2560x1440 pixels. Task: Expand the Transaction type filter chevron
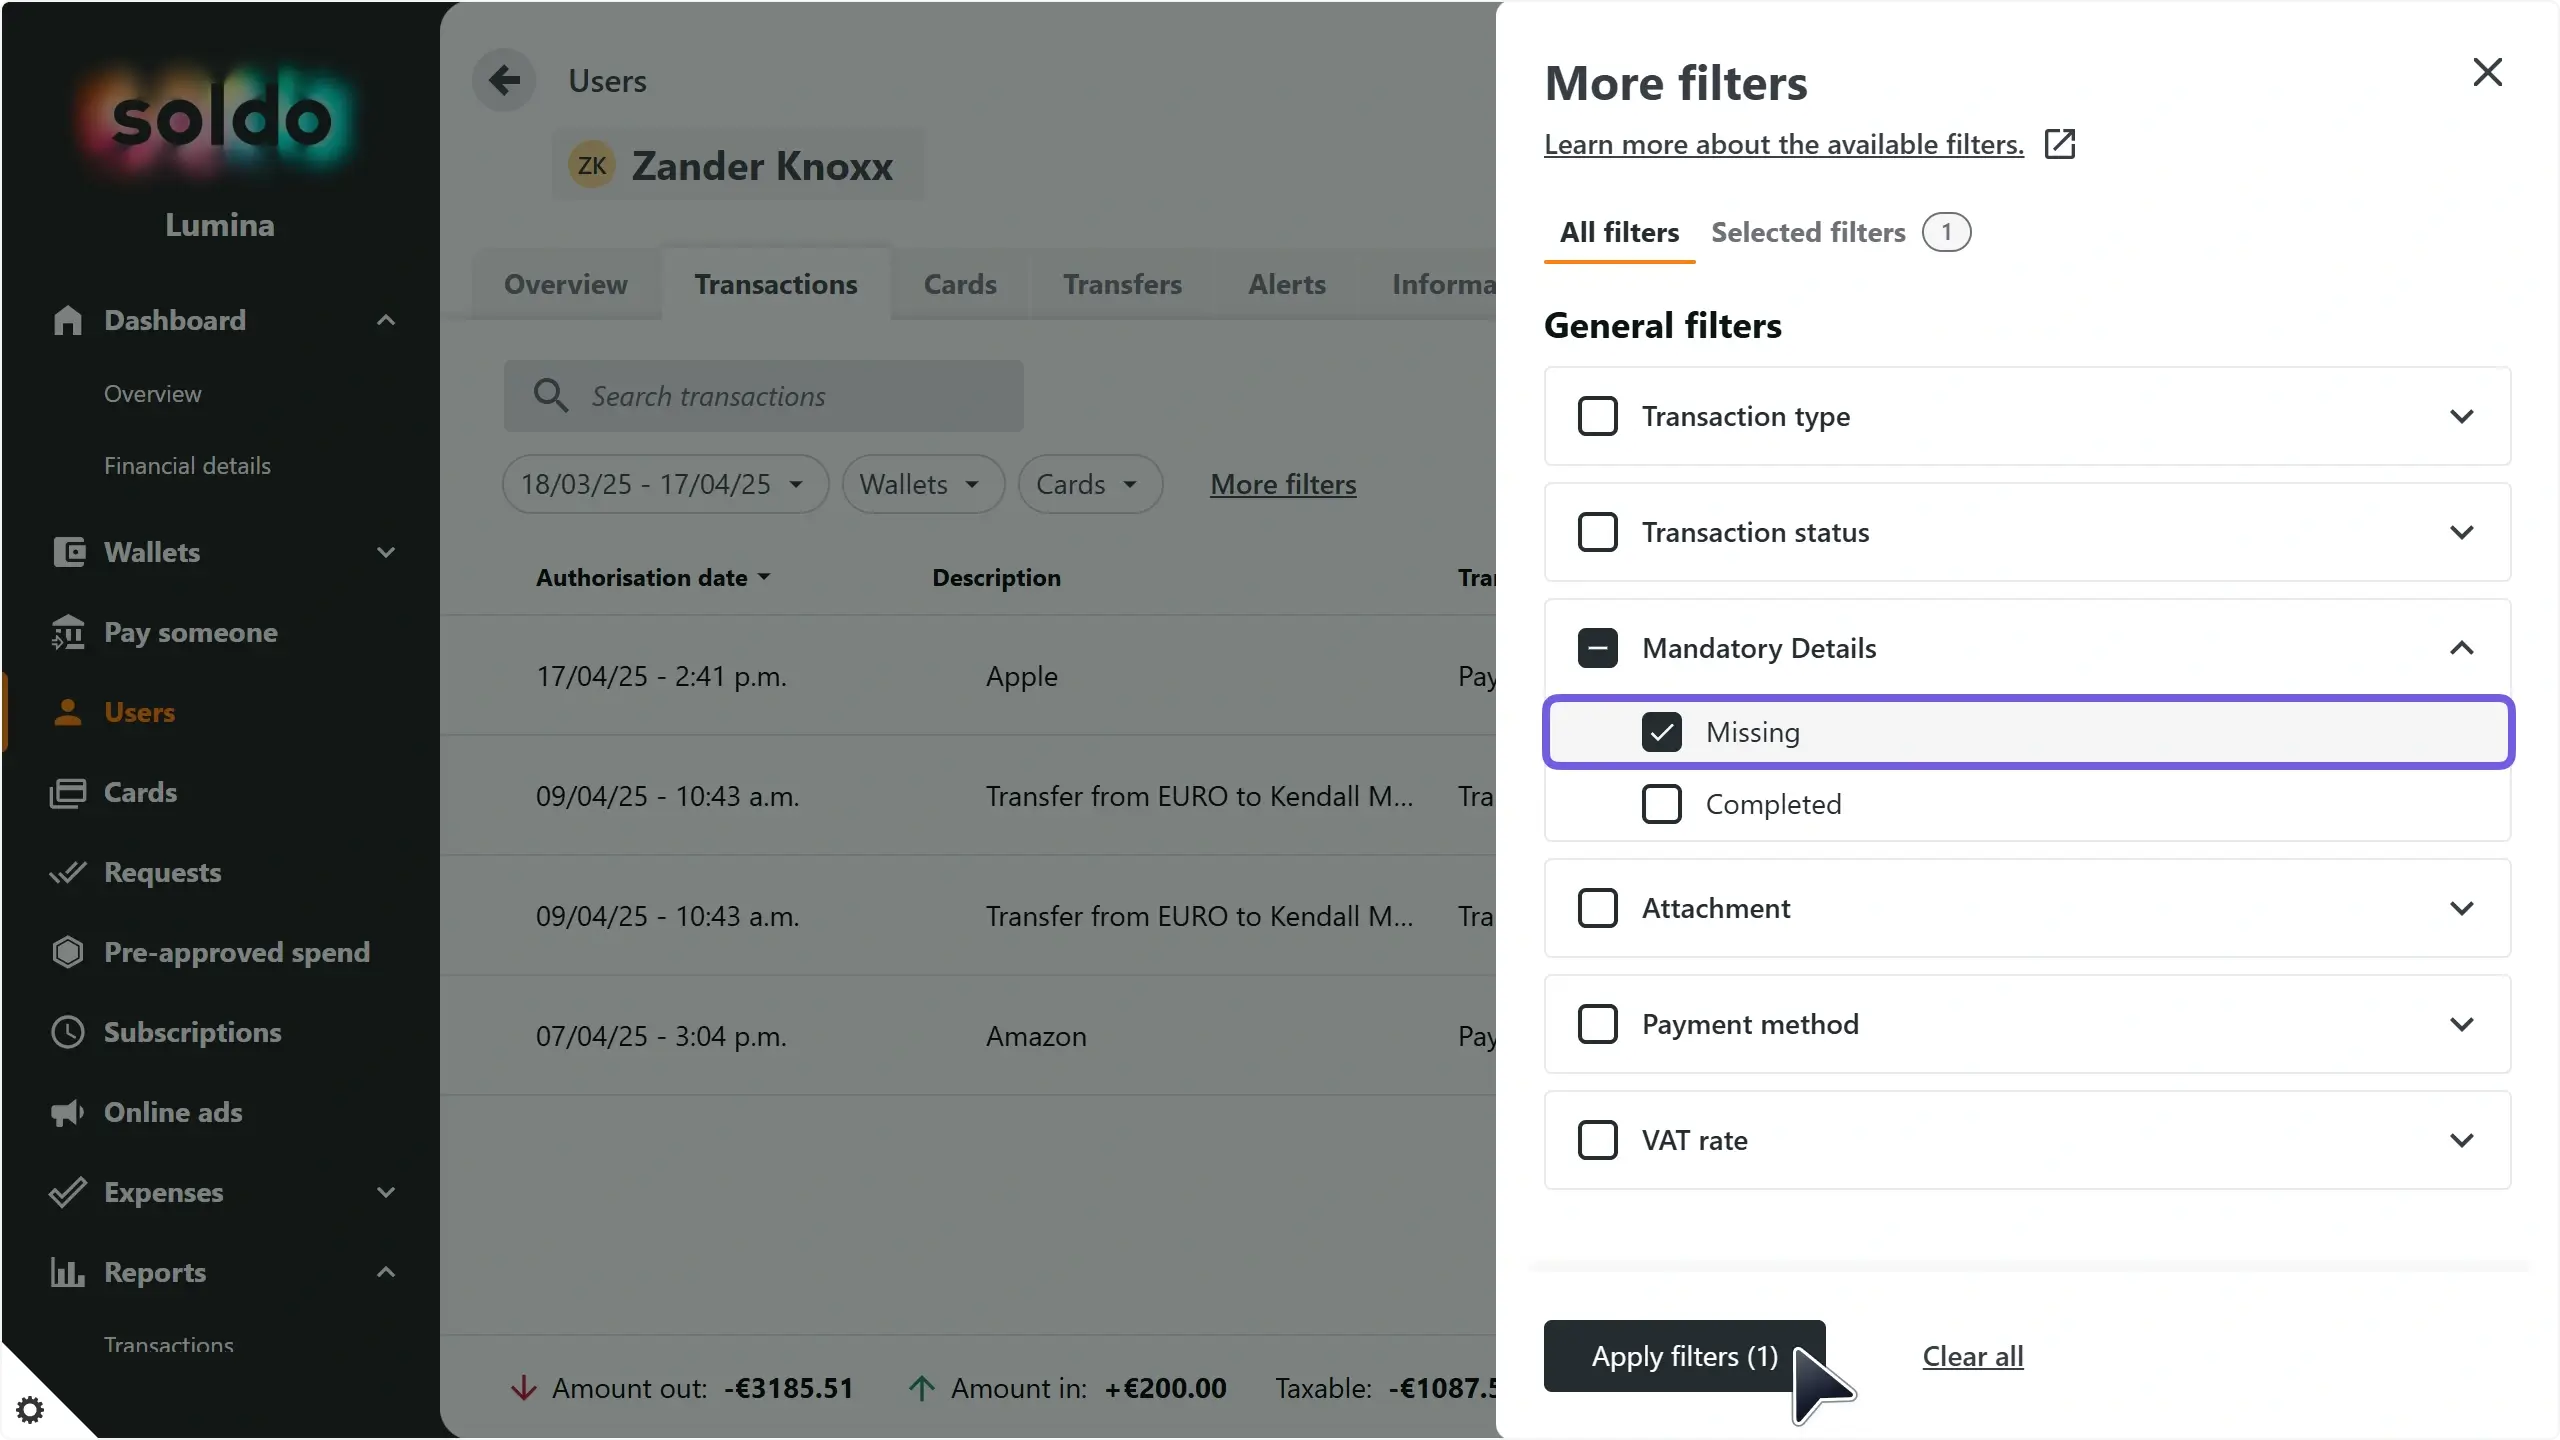coord(2462,416)
